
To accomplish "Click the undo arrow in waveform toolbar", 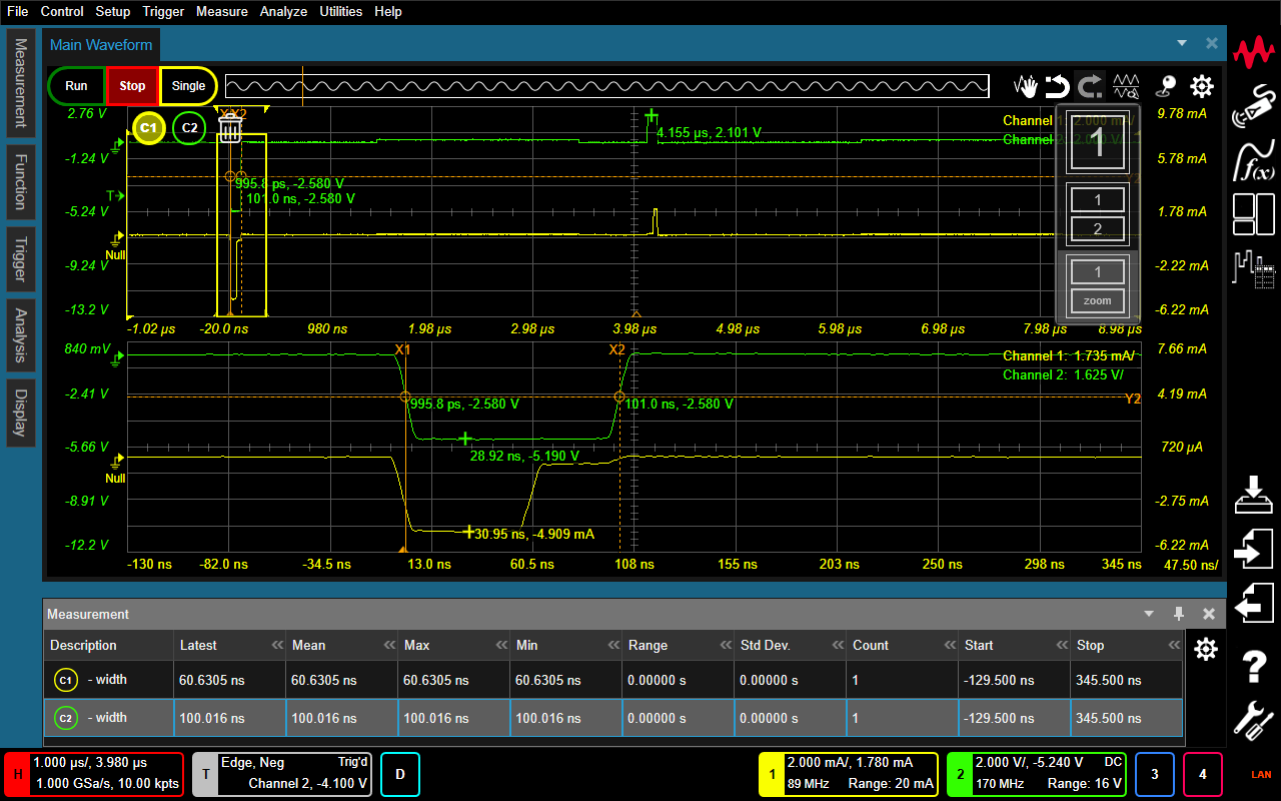I will (1057, 86).
